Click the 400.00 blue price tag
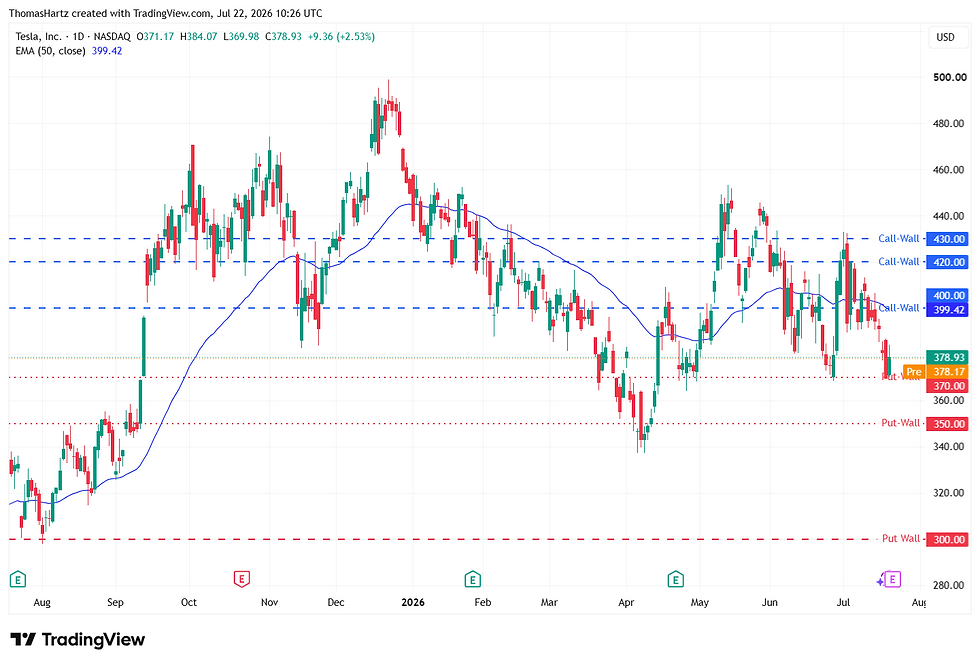 [948, 296]
